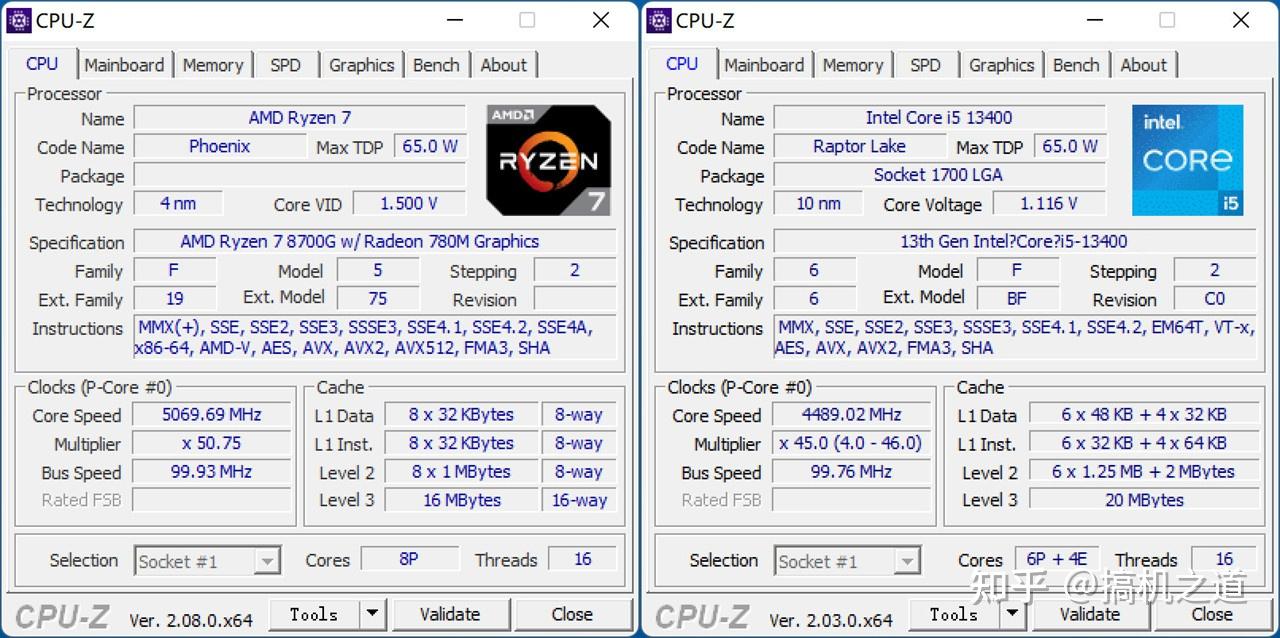Screen dimensions: 1280x638
Task: Click the Specification field showing AMD Ryzen 7 8700G
Action: (380, 241)
